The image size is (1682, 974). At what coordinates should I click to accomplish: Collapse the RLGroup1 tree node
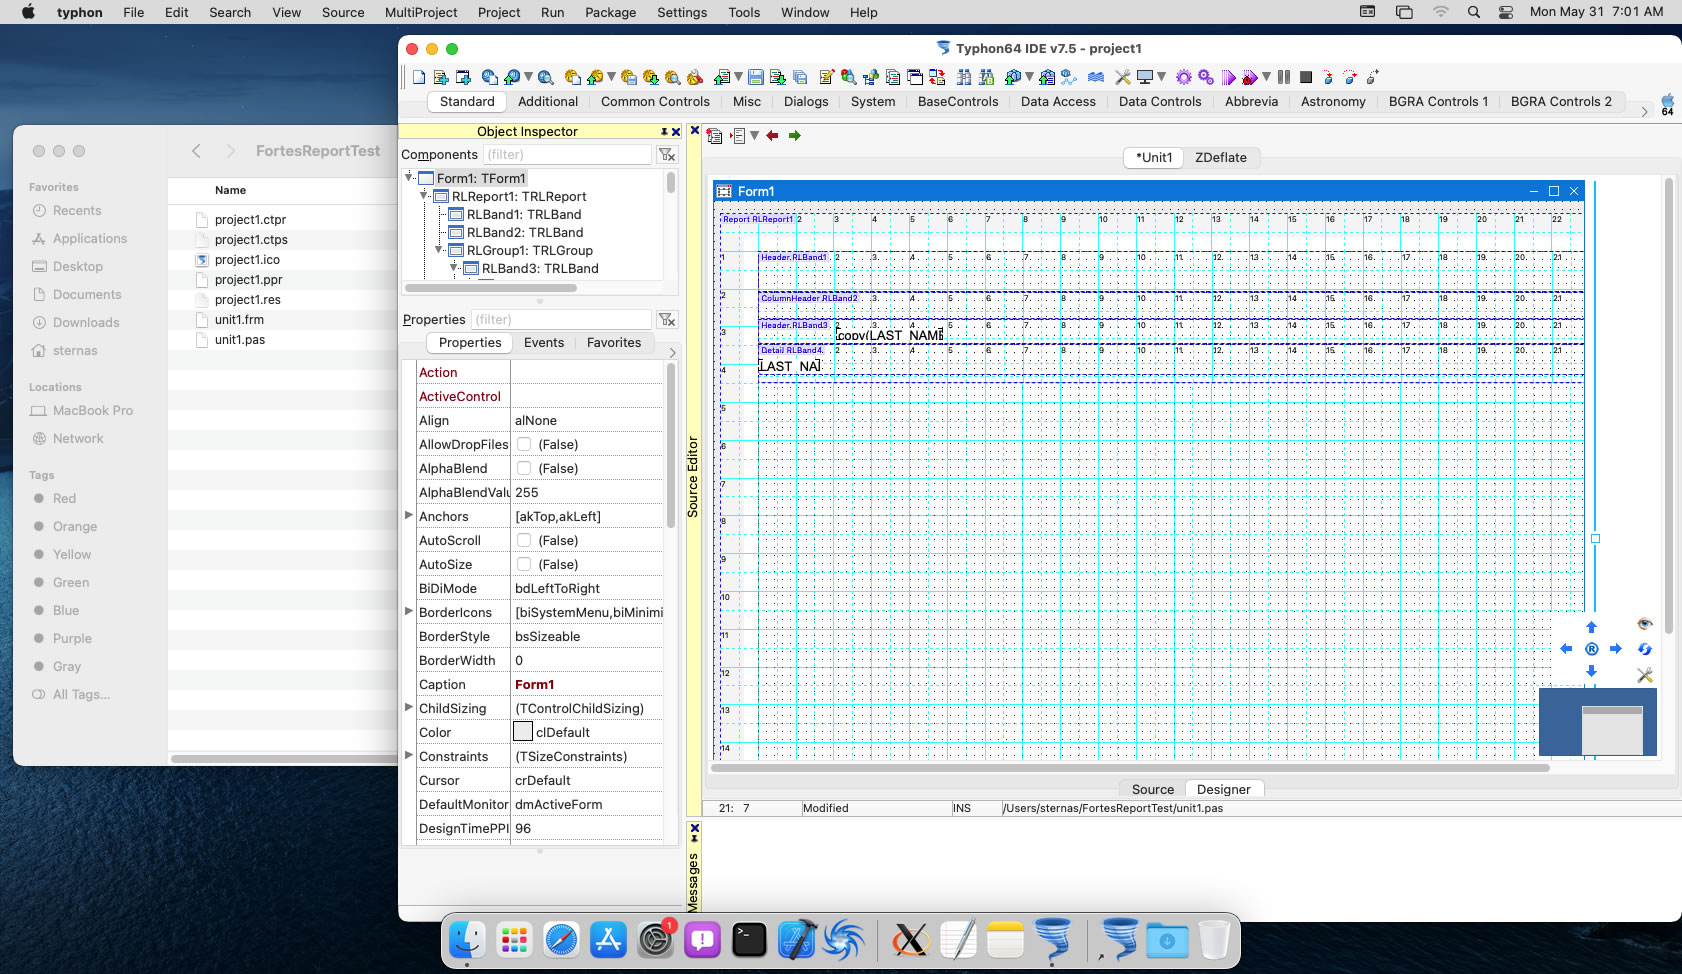point(439,250)
